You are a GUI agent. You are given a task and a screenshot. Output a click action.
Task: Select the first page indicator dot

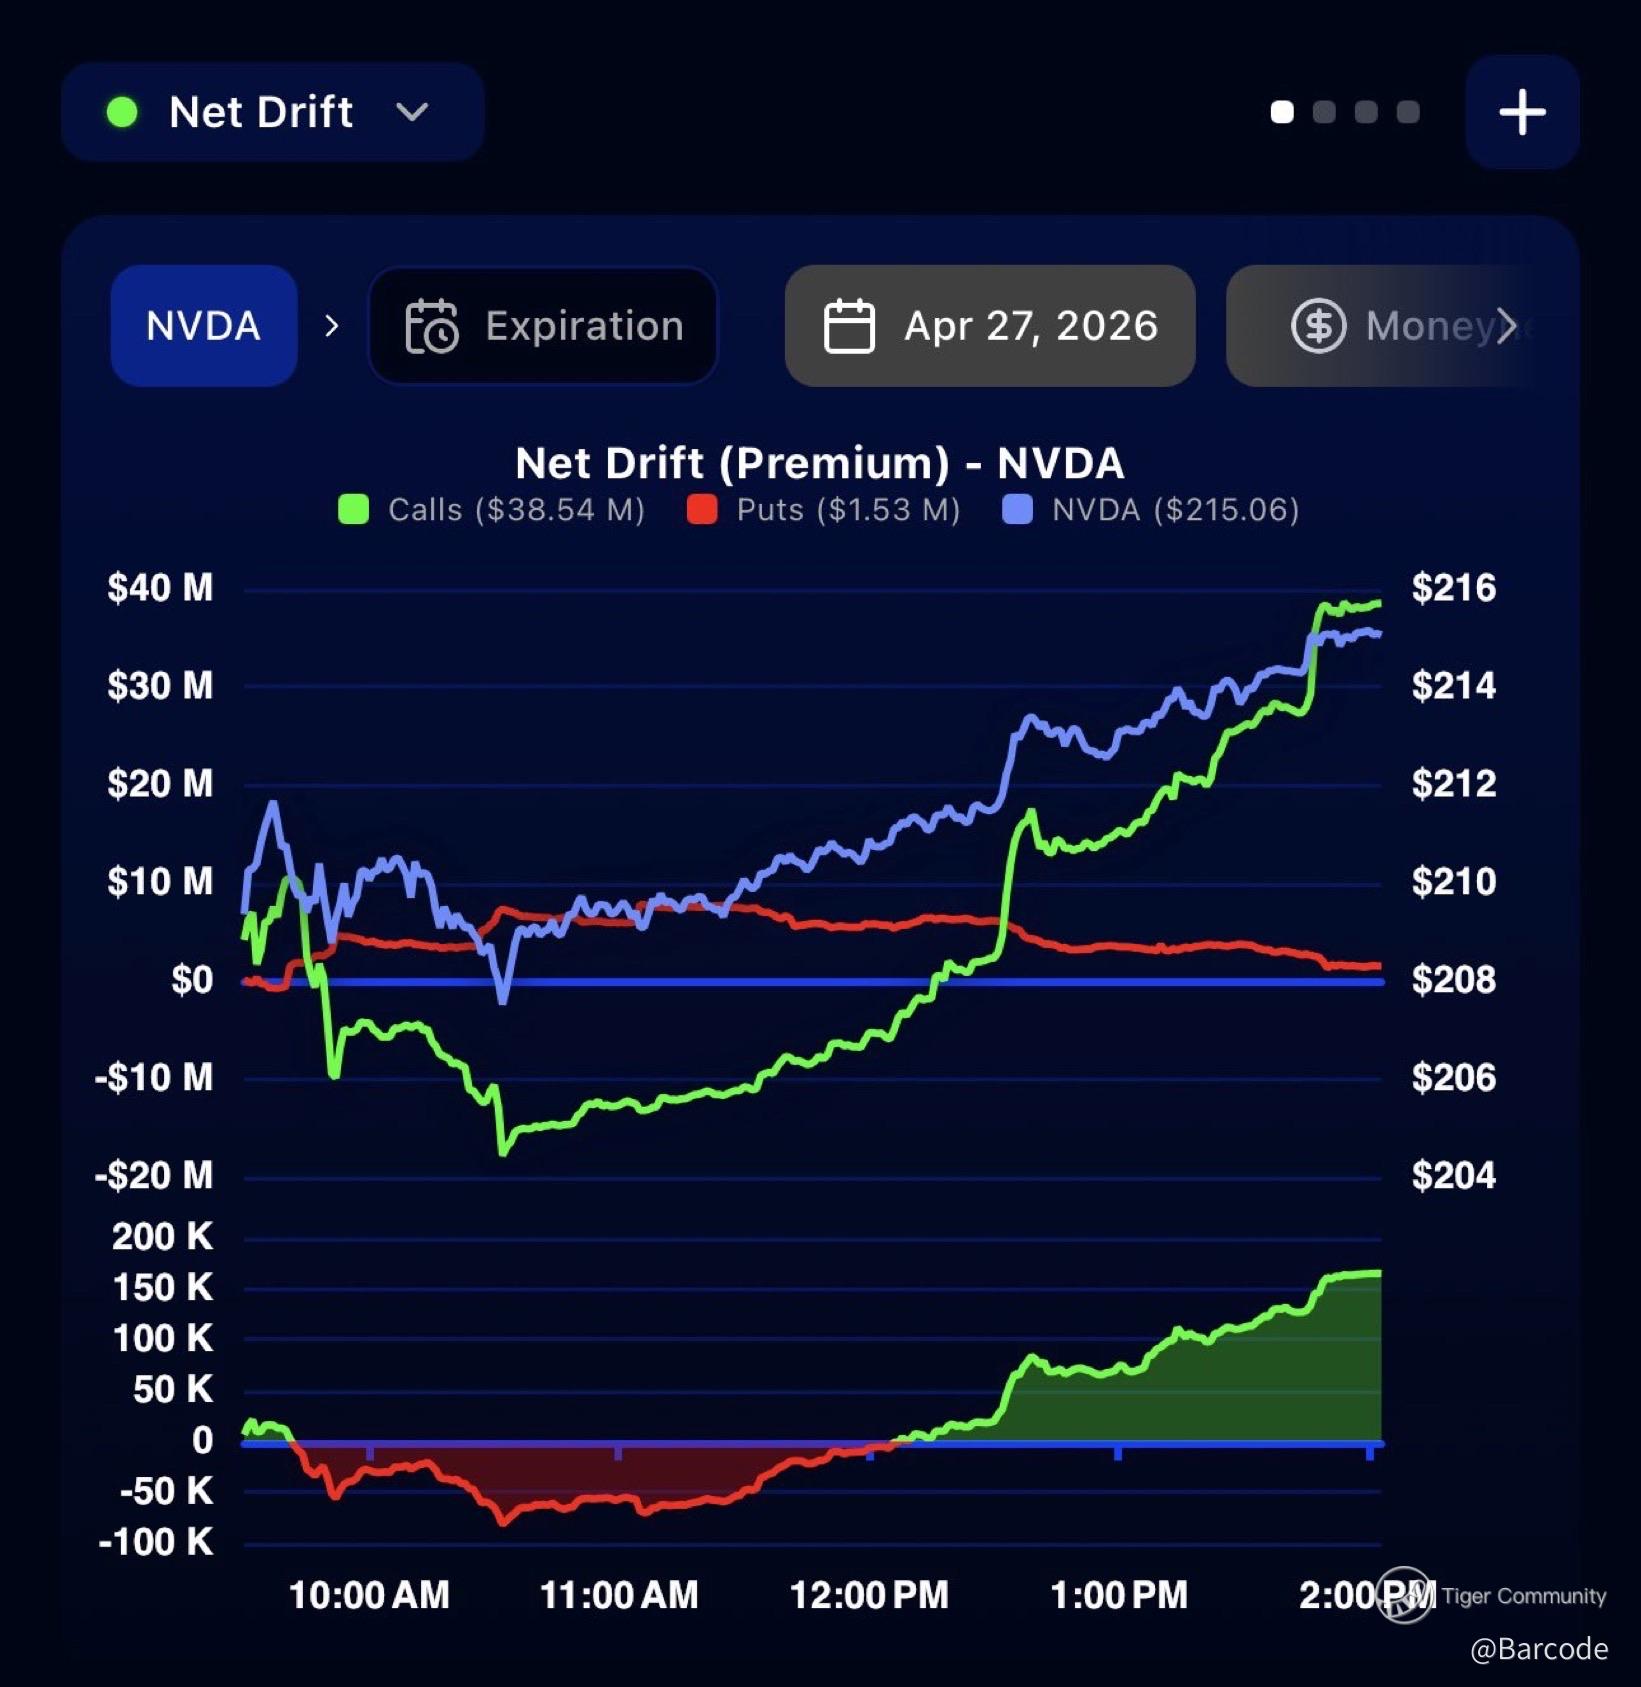point(1282,112)
